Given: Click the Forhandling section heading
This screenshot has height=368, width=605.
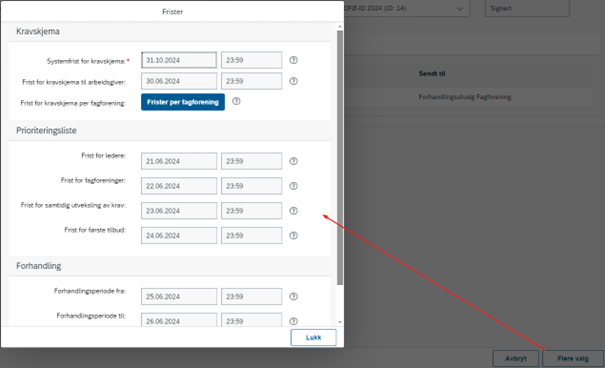Looking at the screenshot, I should click(x=39, y=266).
